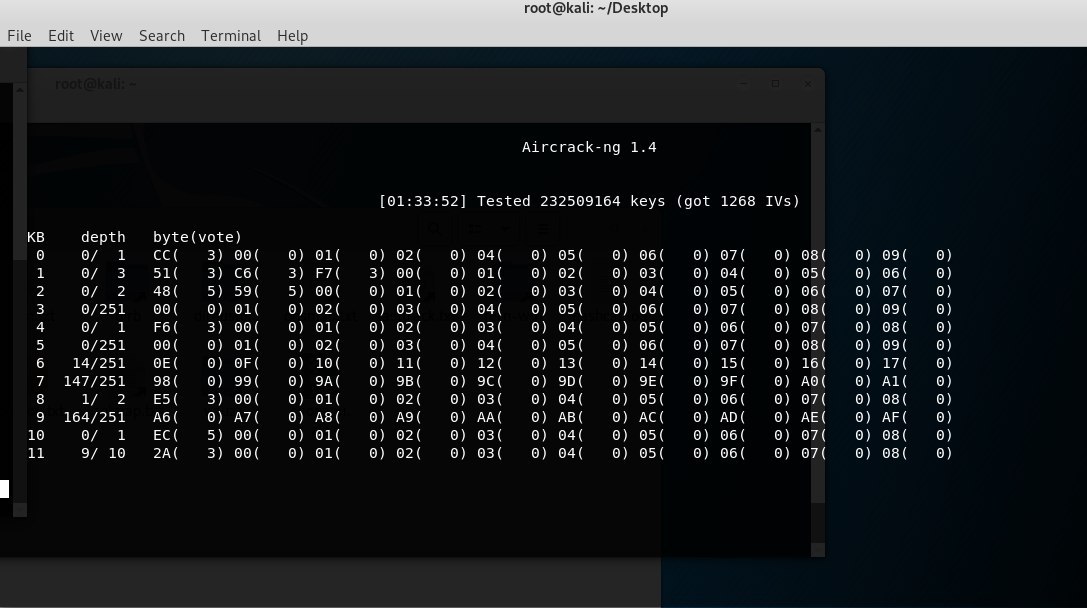Viewport: 1087px width, 608px height.
Task: Open the Edit menu
Action: [x=61, y=35]
